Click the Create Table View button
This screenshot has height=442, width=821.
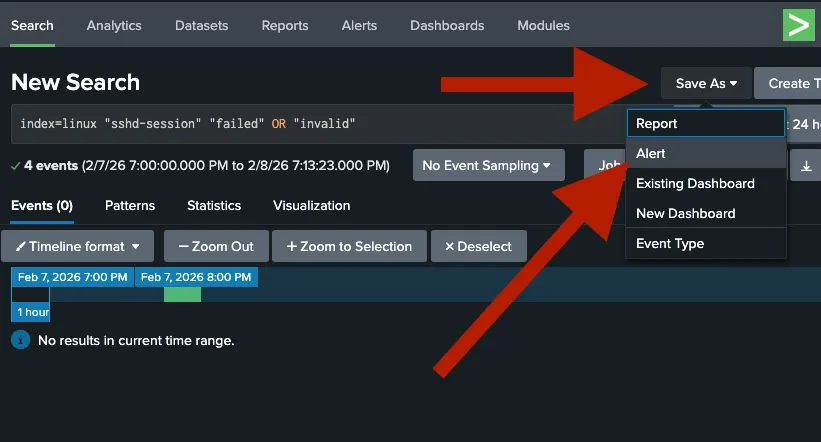pyautogui.click(x=789, y=83)
